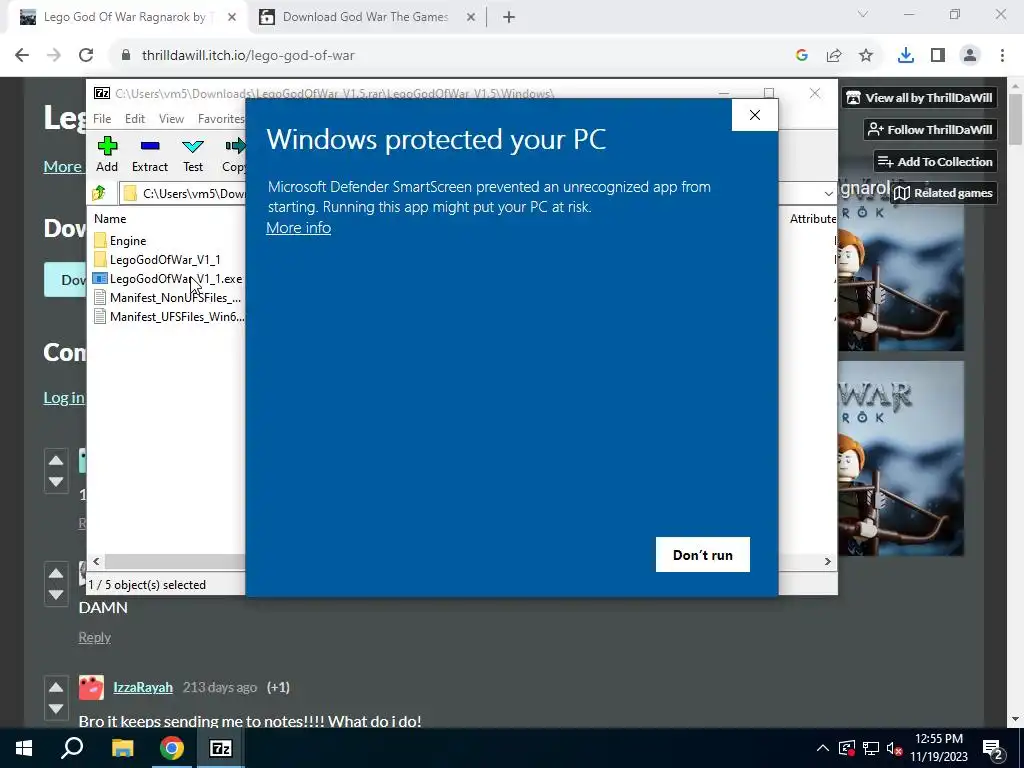Expand the 7-Zip address path dropdown
Screen dimensions: 1024x768
828,193
